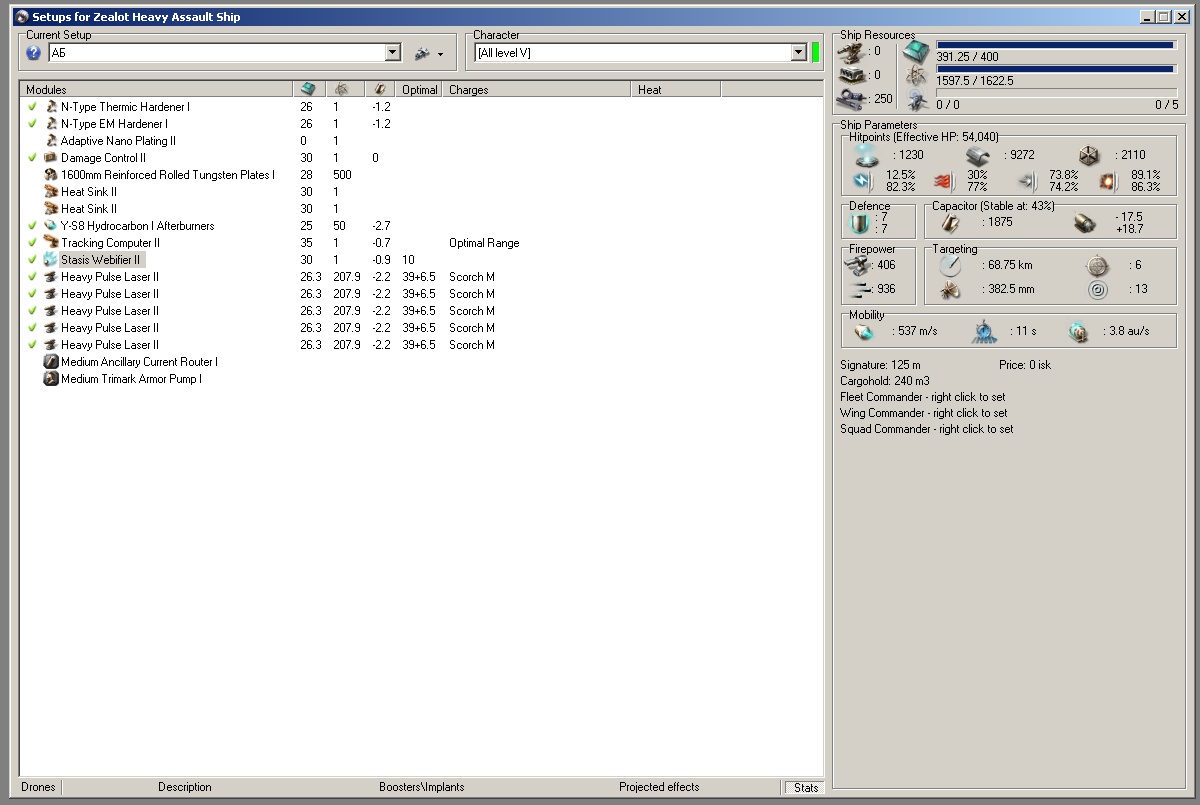
Task: Click the turret firepower icon showing 406
Action: tap(857, 266)
